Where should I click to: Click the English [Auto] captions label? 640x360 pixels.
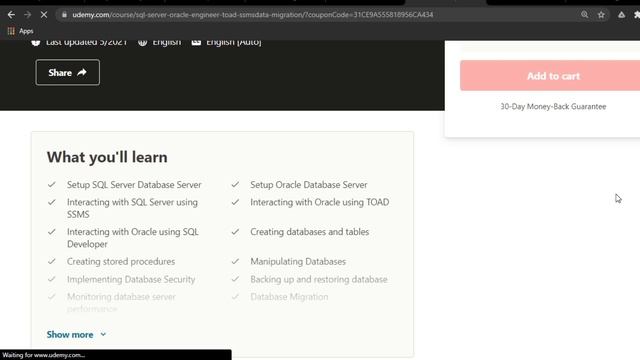pos(233,42)
